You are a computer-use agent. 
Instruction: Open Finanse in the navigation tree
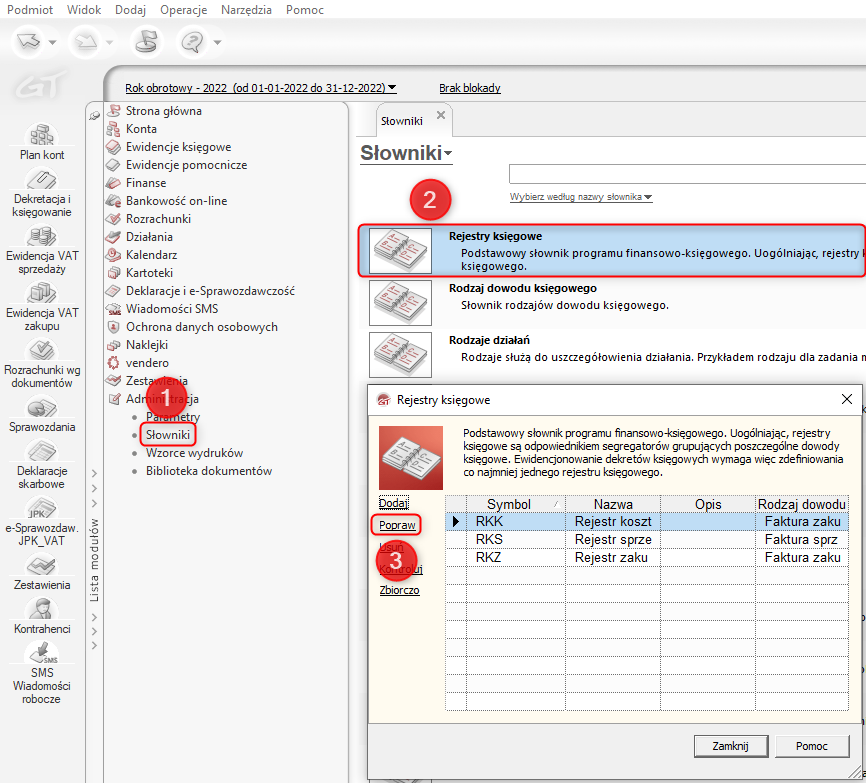[x=146, y=183]
